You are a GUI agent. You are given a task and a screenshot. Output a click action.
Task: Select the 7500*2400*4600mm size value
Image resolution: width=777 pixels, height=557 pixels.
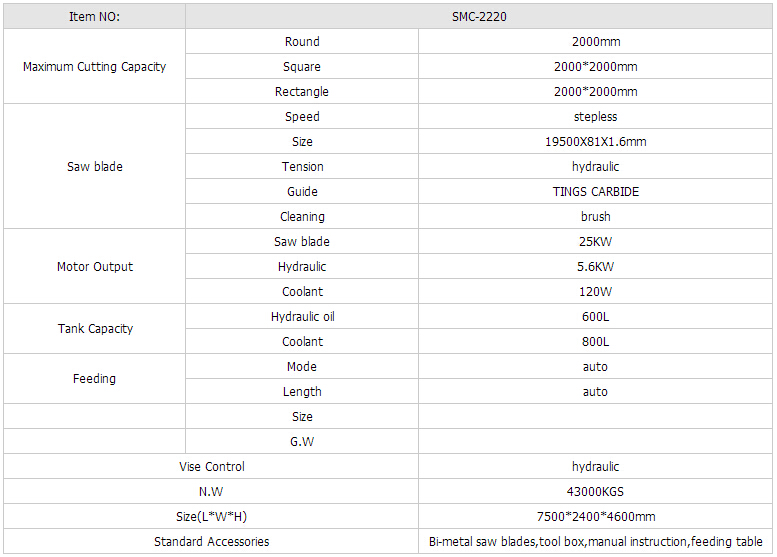coord(595,517)
